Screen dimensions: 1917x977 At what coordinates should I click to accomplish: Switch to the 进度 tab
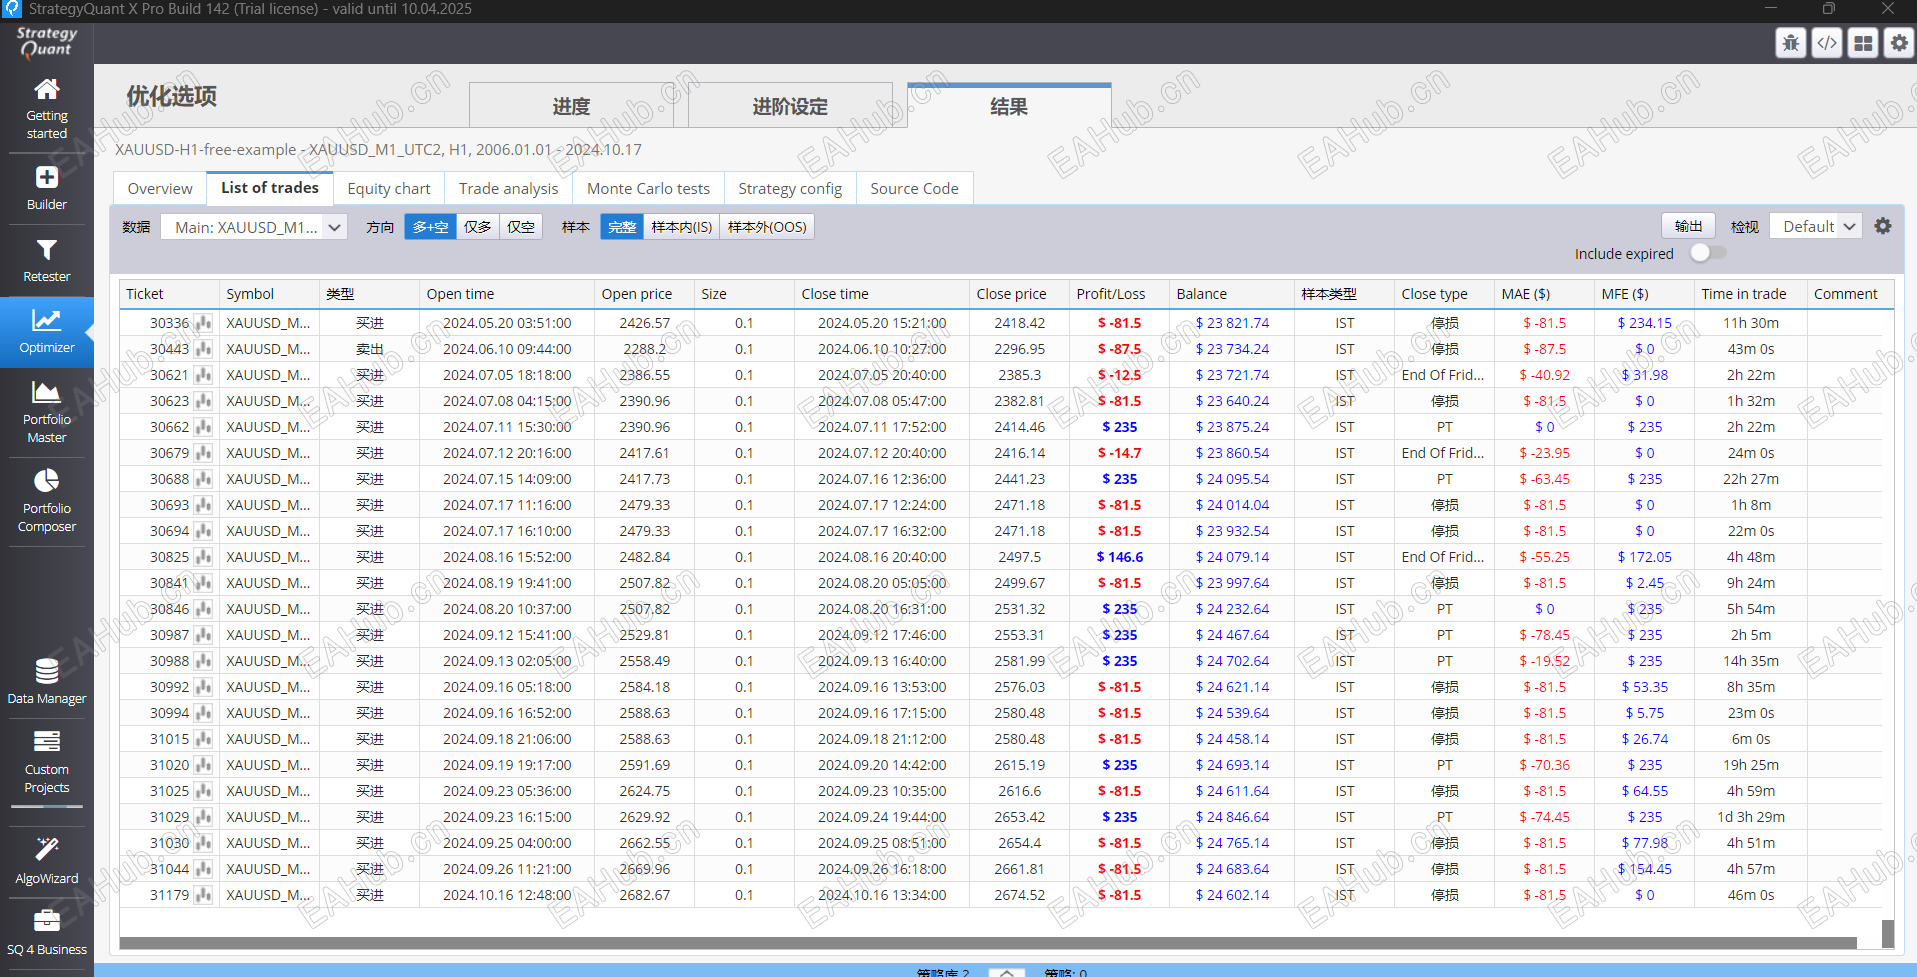click(571, 106)
